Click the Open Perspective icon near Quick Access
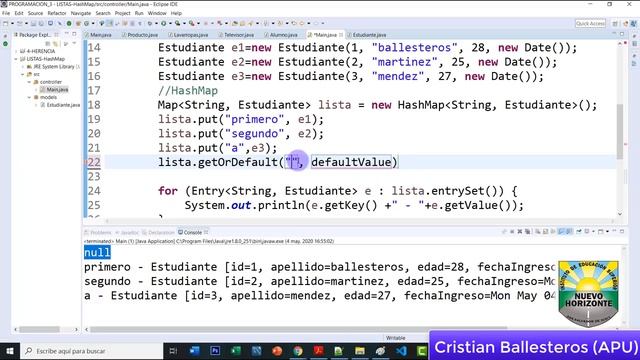Viewport: 640px width, 360px height. (x=615, y=24)
